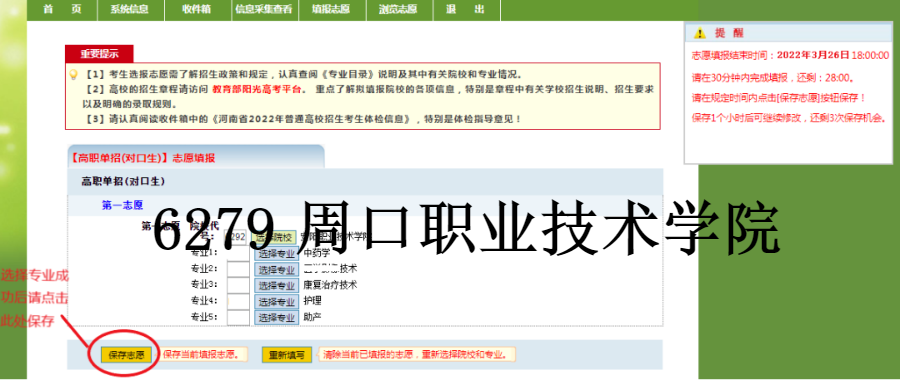Focus the 专业5 code input box
The height and width of the screenshot is (380, 900).
pyautogui.click(x=238, y=317)
